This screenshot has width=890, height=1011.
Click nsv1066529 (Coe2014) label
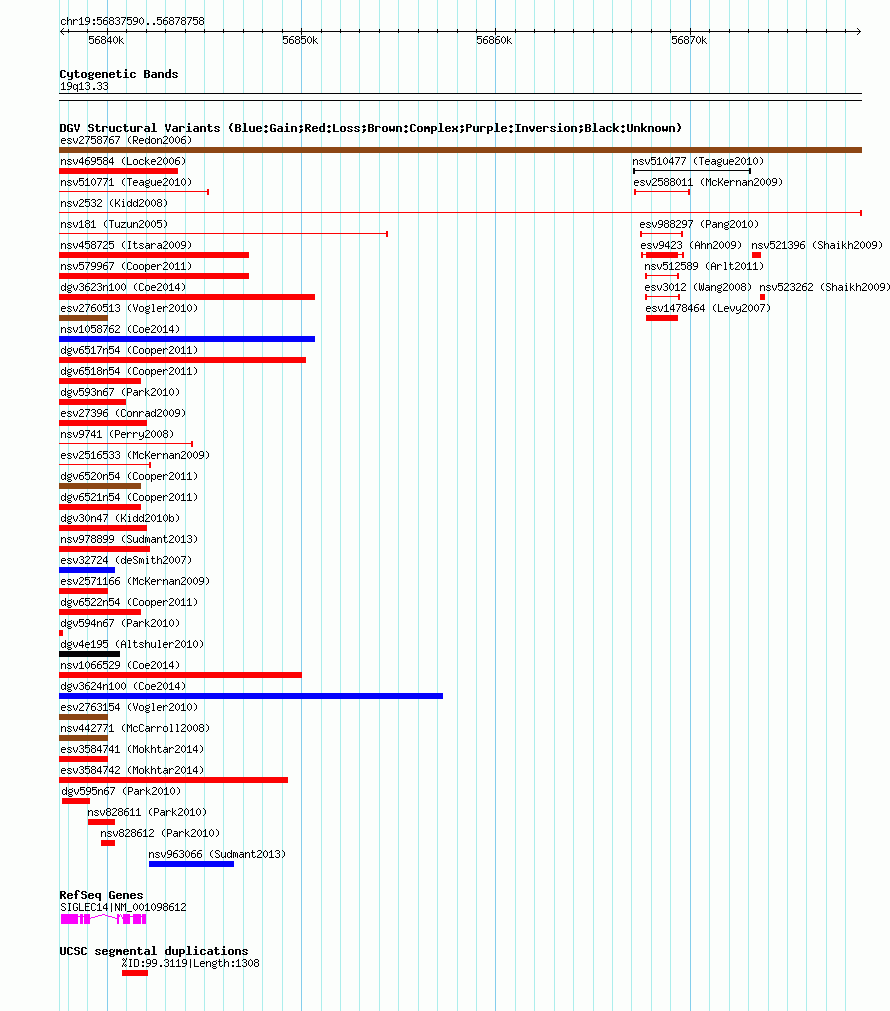pyautogui.click(x=120, y=665)
